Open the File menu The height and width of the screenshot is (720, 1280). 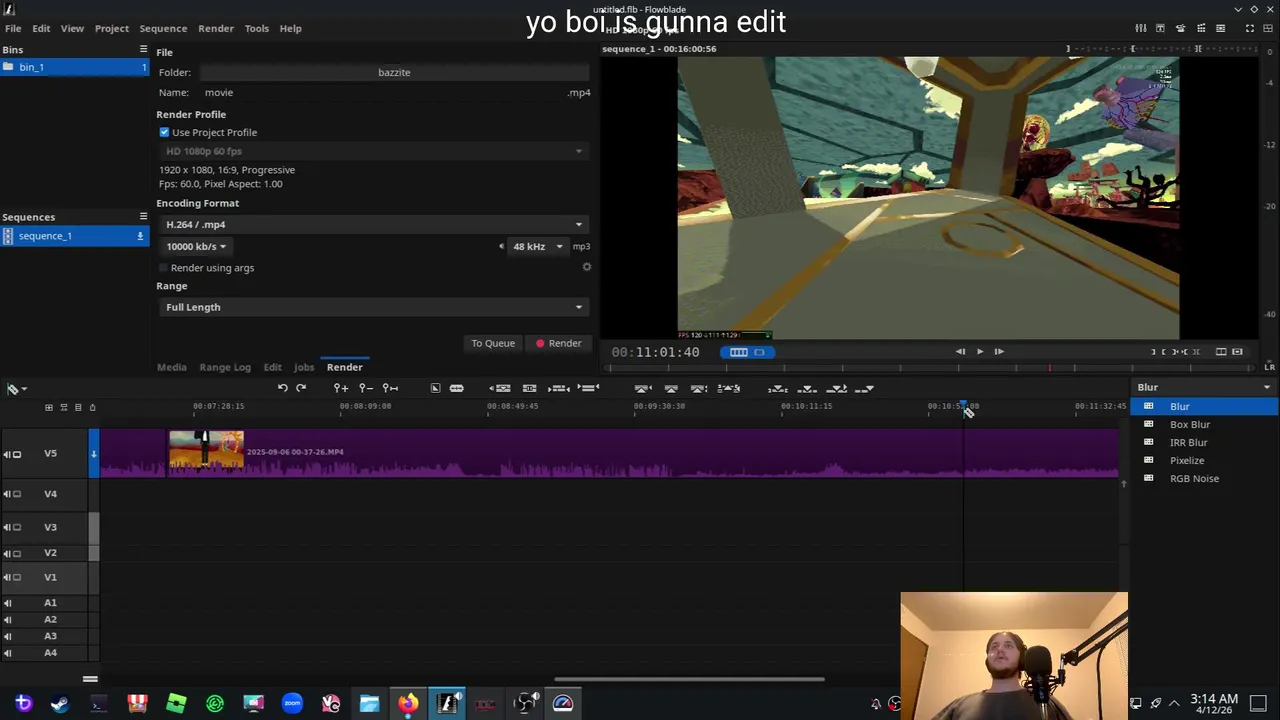point(13,28)
